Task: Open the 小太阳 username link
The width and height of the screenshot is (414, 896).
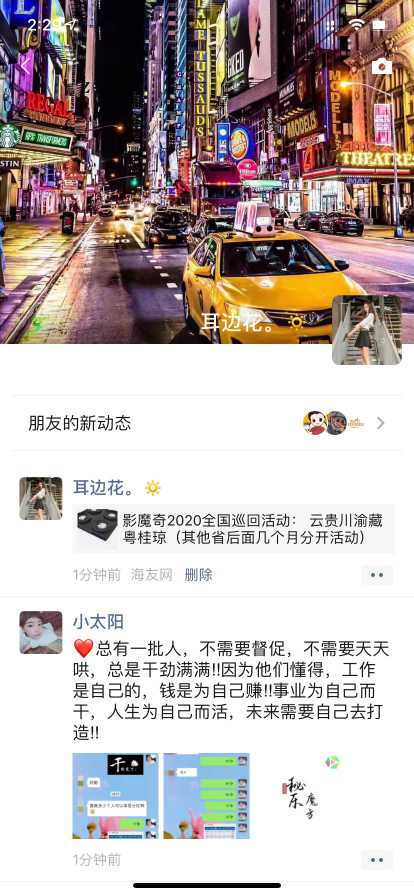Action: coord(98,622)
